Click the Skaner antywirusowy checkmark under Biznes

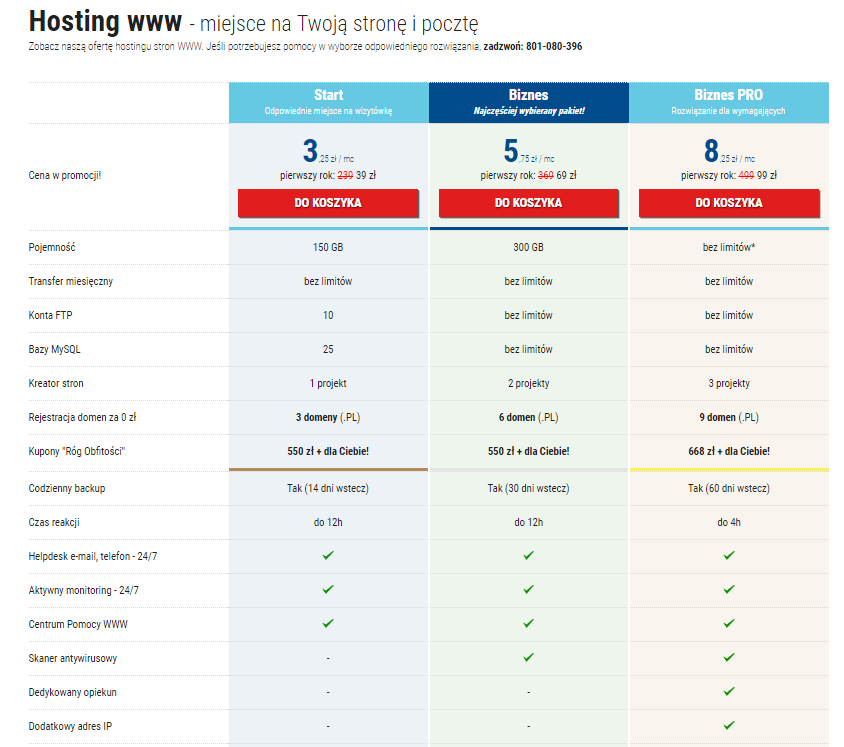pos(528,657)
